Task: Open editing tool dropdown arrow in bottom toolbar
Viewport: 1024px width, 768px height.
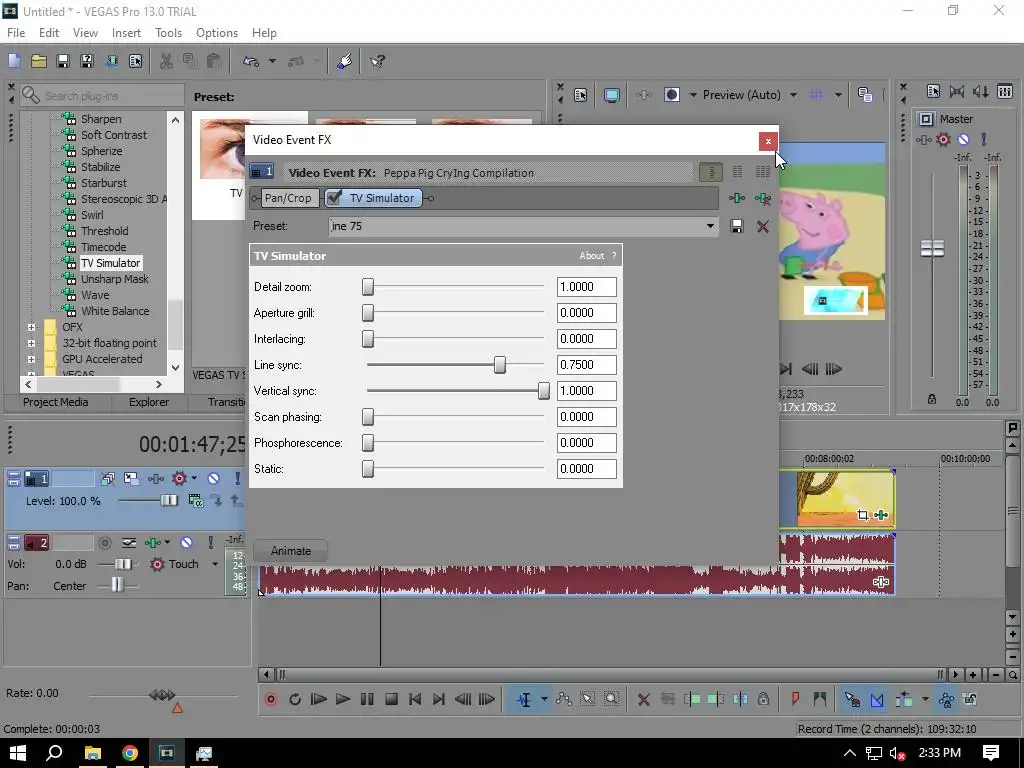Action: [544, 699]
